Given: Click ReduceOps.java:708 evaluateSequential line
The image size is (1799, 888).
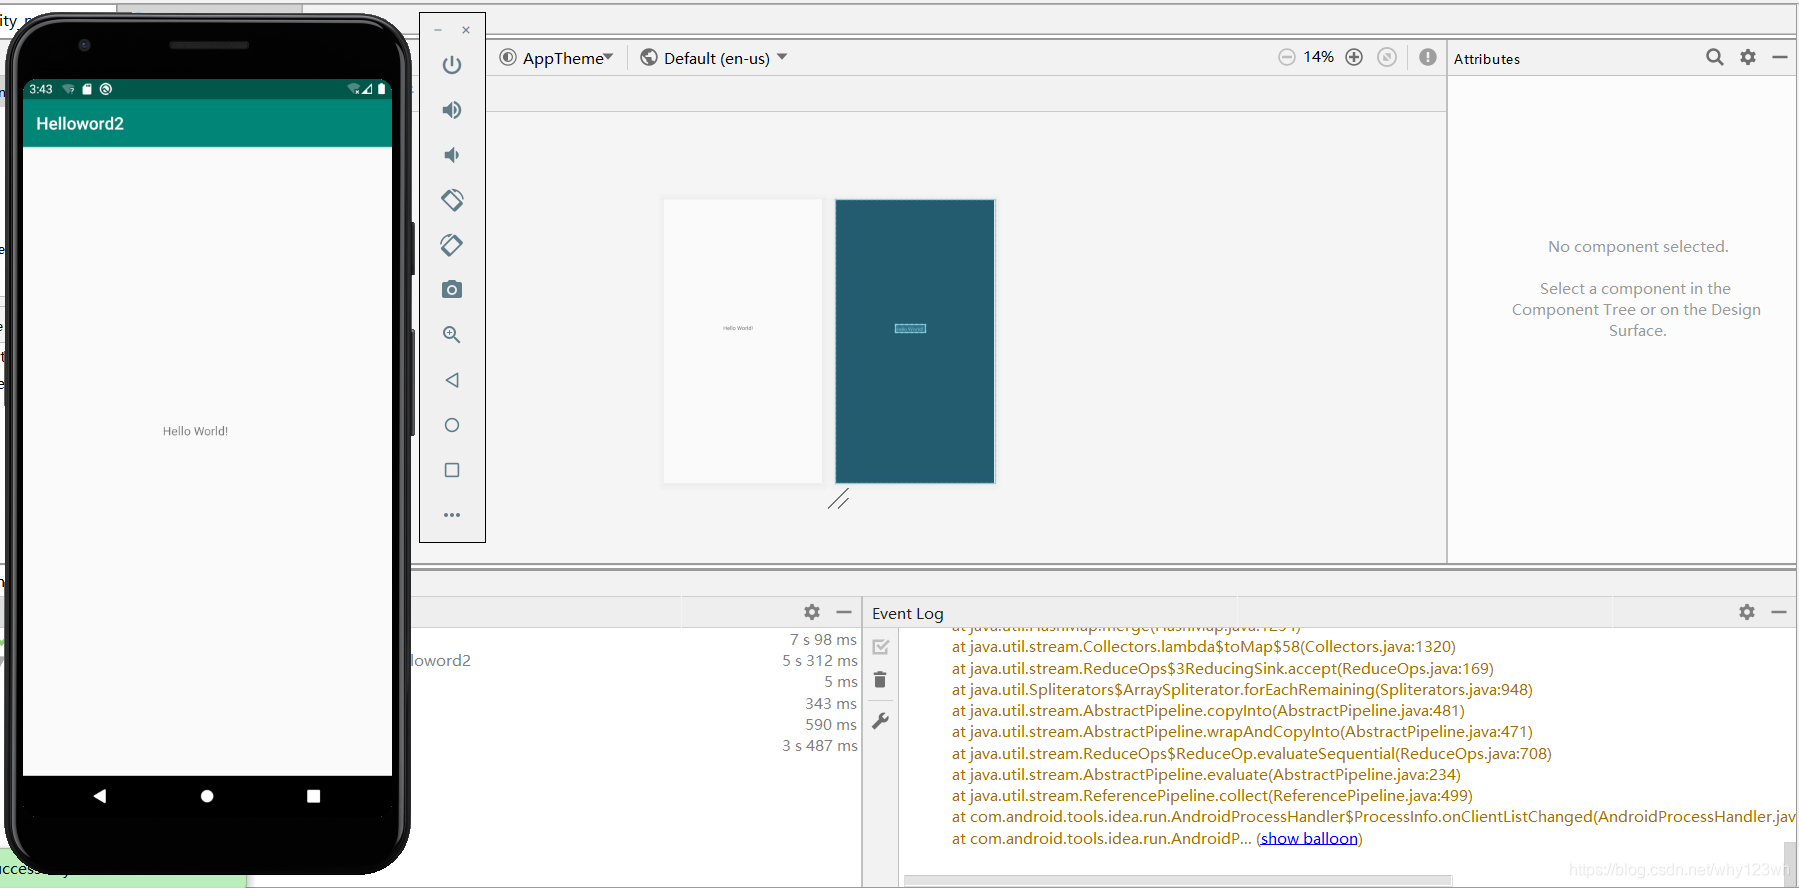Looking at the screenshot, I should pos(1251,753).
